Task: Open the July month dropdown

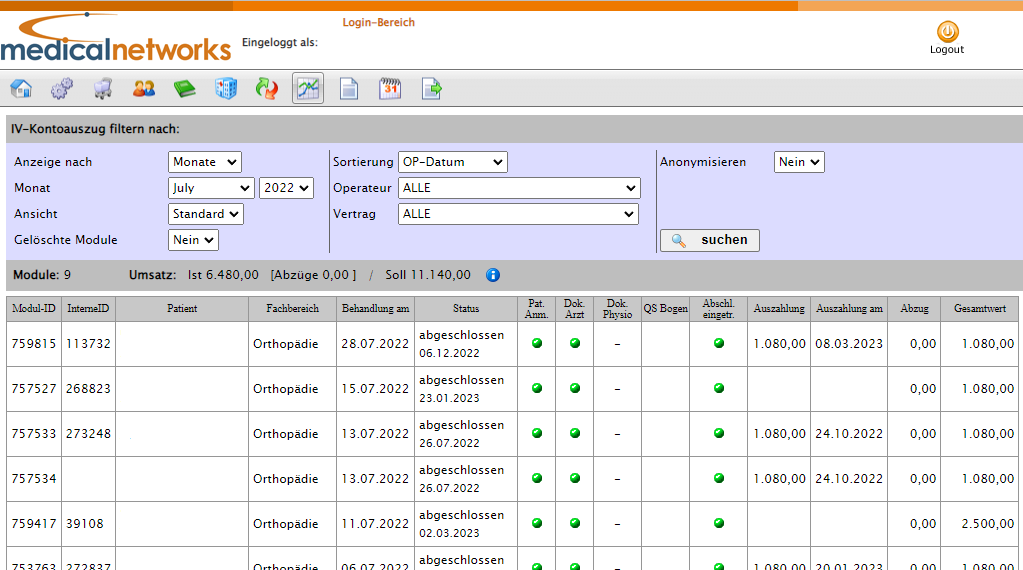Action: [x=211, y=188]
